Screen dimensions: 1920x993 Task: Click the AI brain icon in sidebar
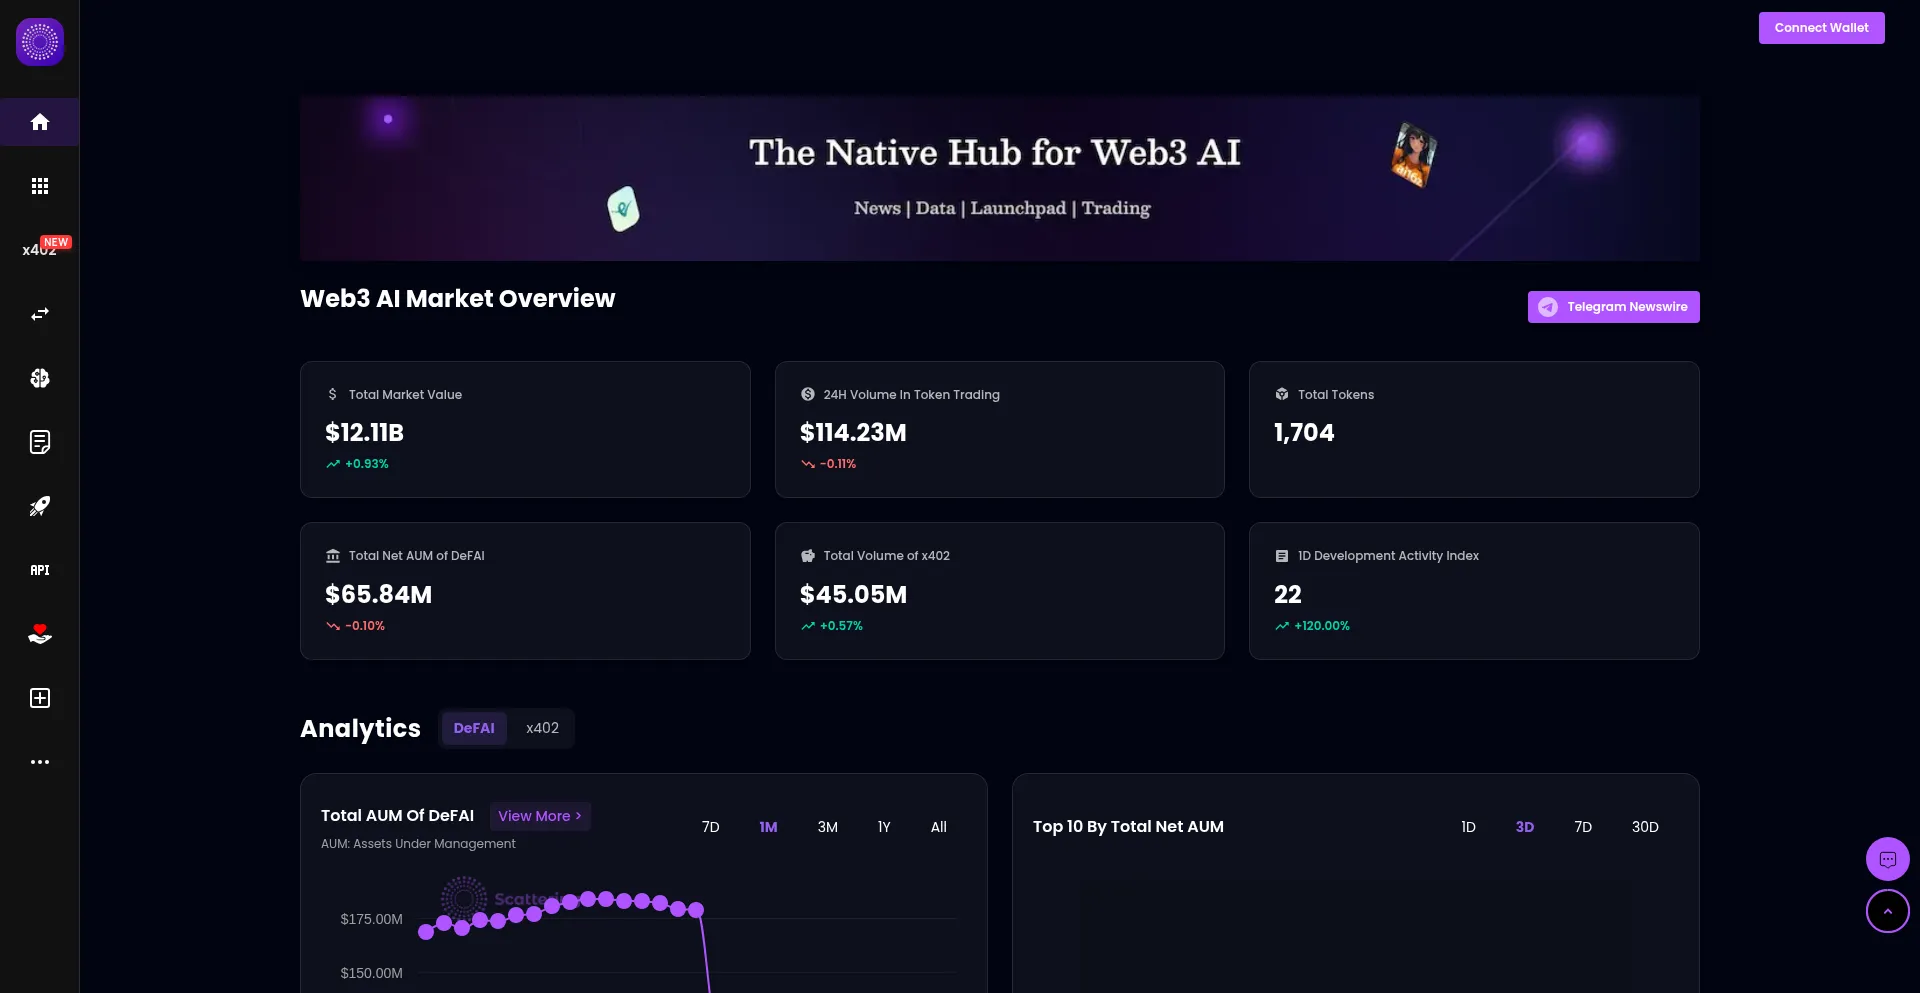40,378
